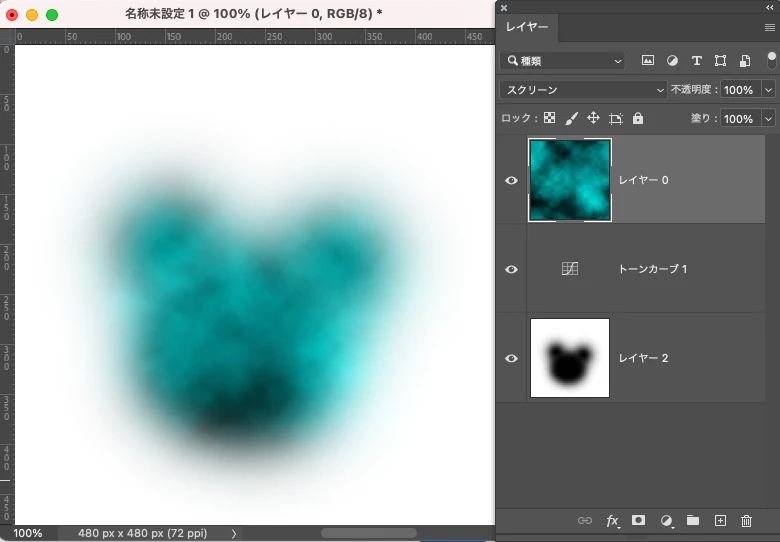Image resolution: width=780 pixels, height=542 pixels.
Task: Expand the document info status arrow
Action: pyautogui.click(x=233, y=534)
